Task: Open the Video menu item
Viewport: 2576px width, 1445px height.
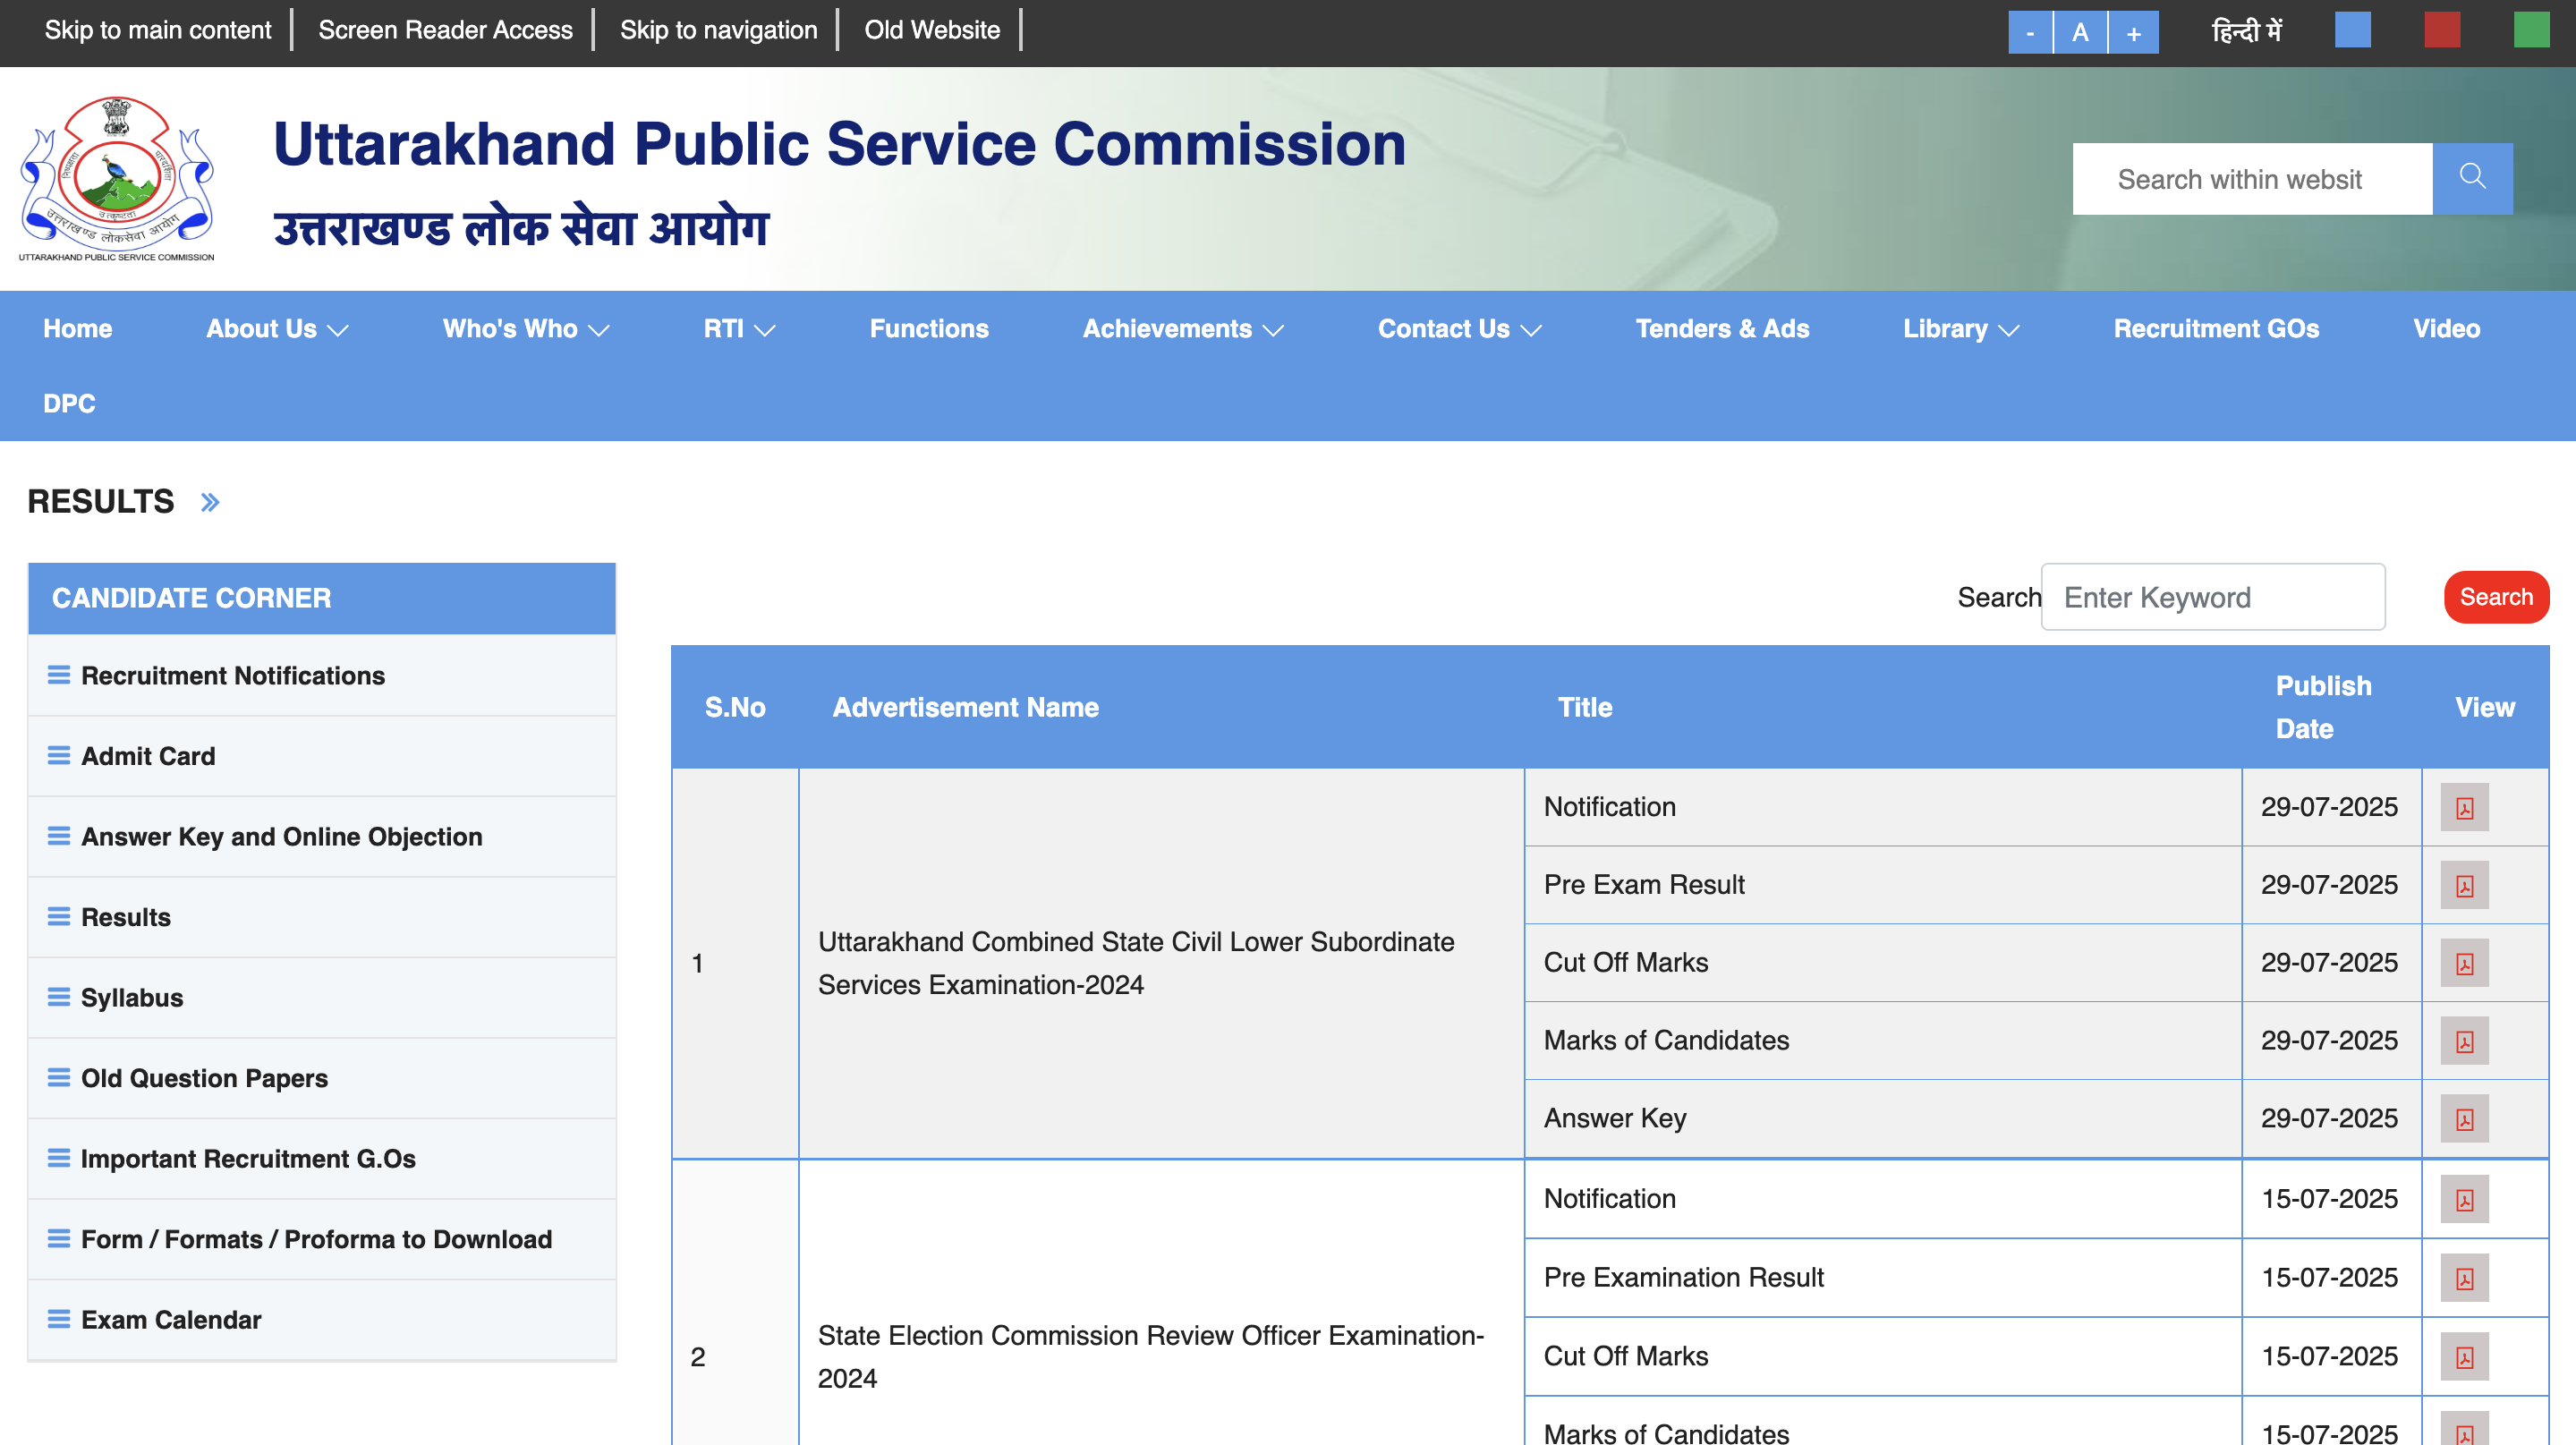Action: [x=2446, y=329]
